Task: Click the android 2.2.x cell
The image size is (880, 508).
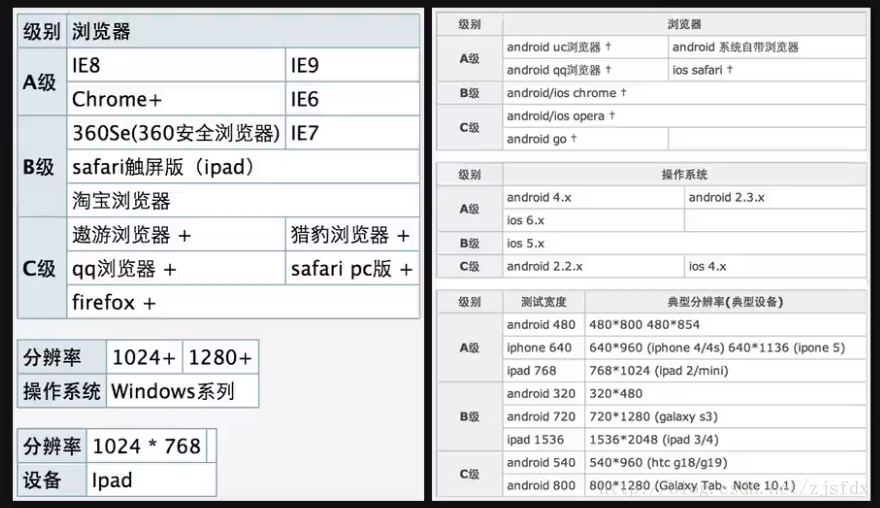Action: (x=593, y=267)
